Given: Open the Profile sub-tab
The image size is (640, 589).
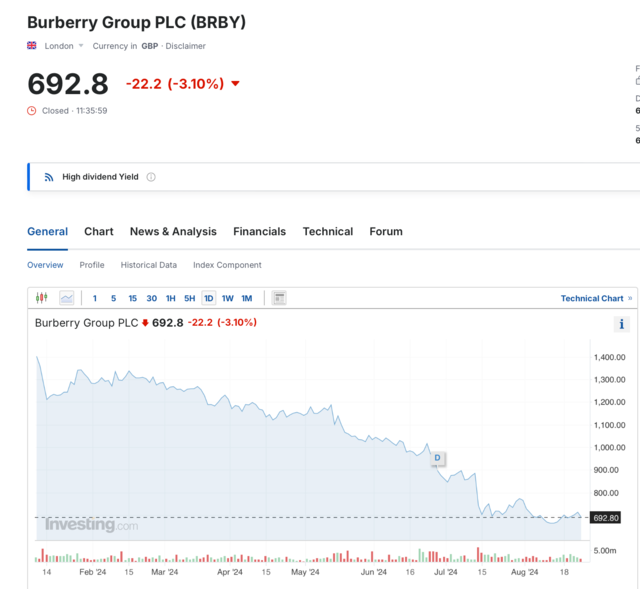Looking at the screenshot, I should (x=92, y=265).
